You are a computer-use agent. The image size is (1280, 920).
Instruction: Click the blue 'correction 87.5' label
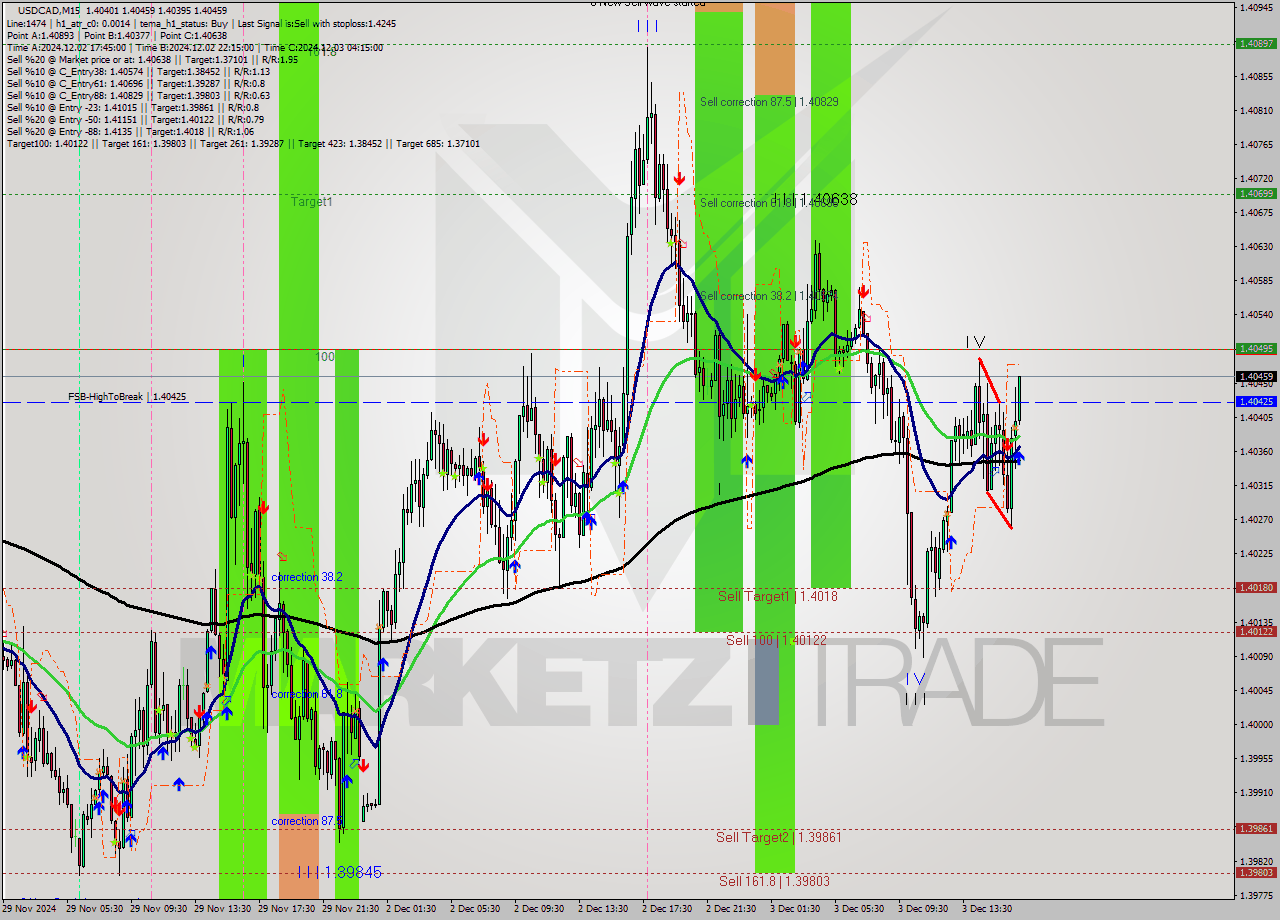[x=307, y=821]
